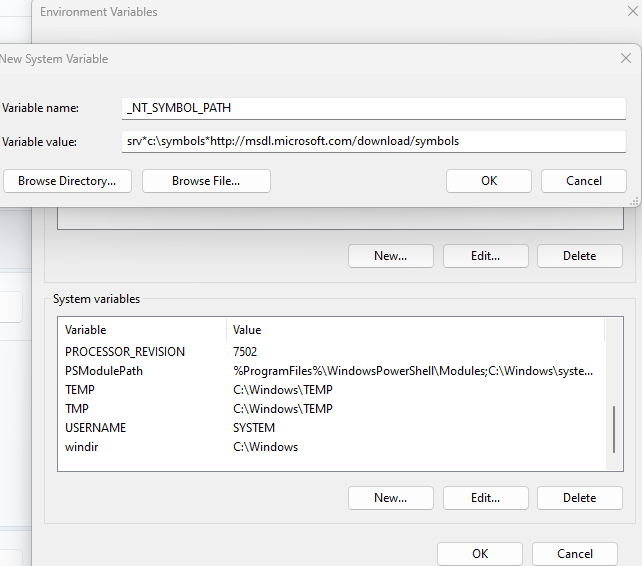
Task: Click Delete button under System variables
Action: [x=580, y=498]
